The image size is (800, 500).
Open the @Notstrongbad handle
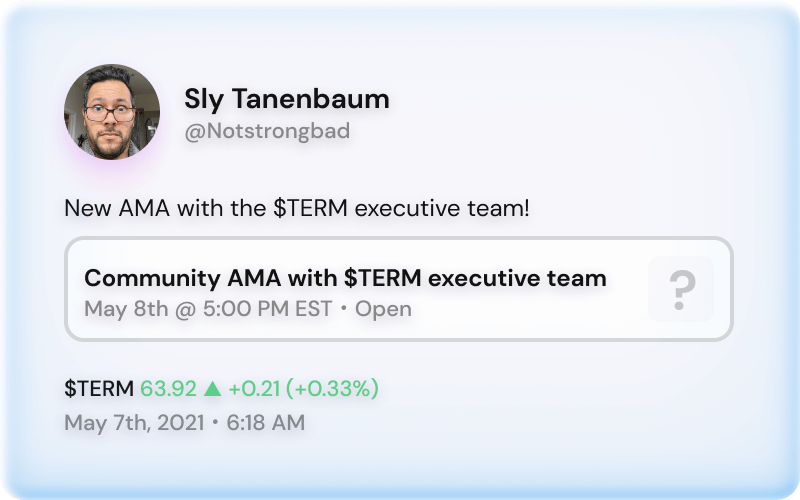pyautogui.click(x=267, y=131)
